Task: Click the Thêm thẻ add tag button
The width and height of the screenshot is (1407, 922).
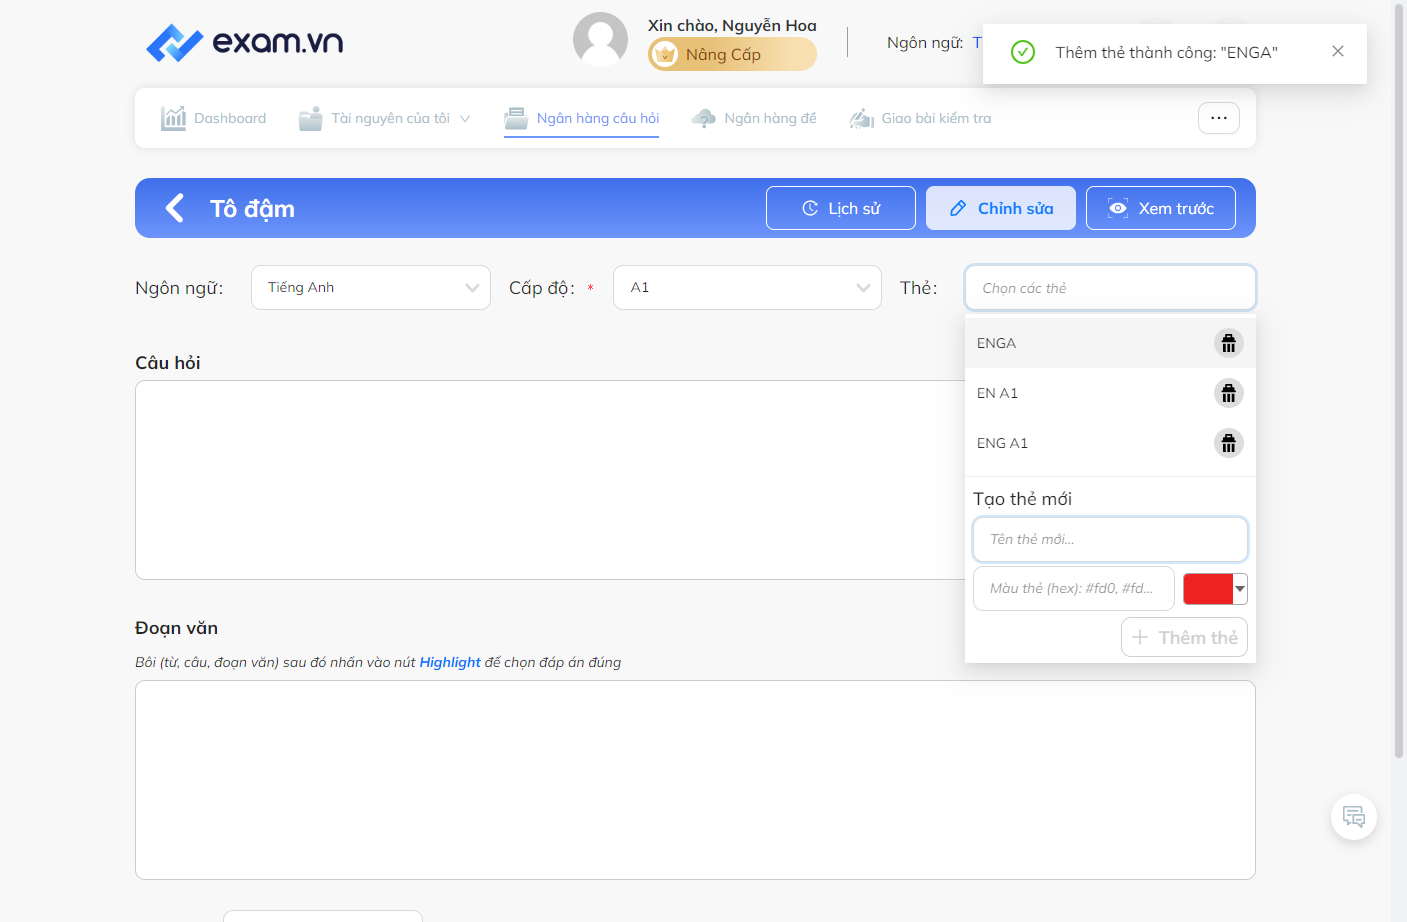Action: pos(1184,637)
